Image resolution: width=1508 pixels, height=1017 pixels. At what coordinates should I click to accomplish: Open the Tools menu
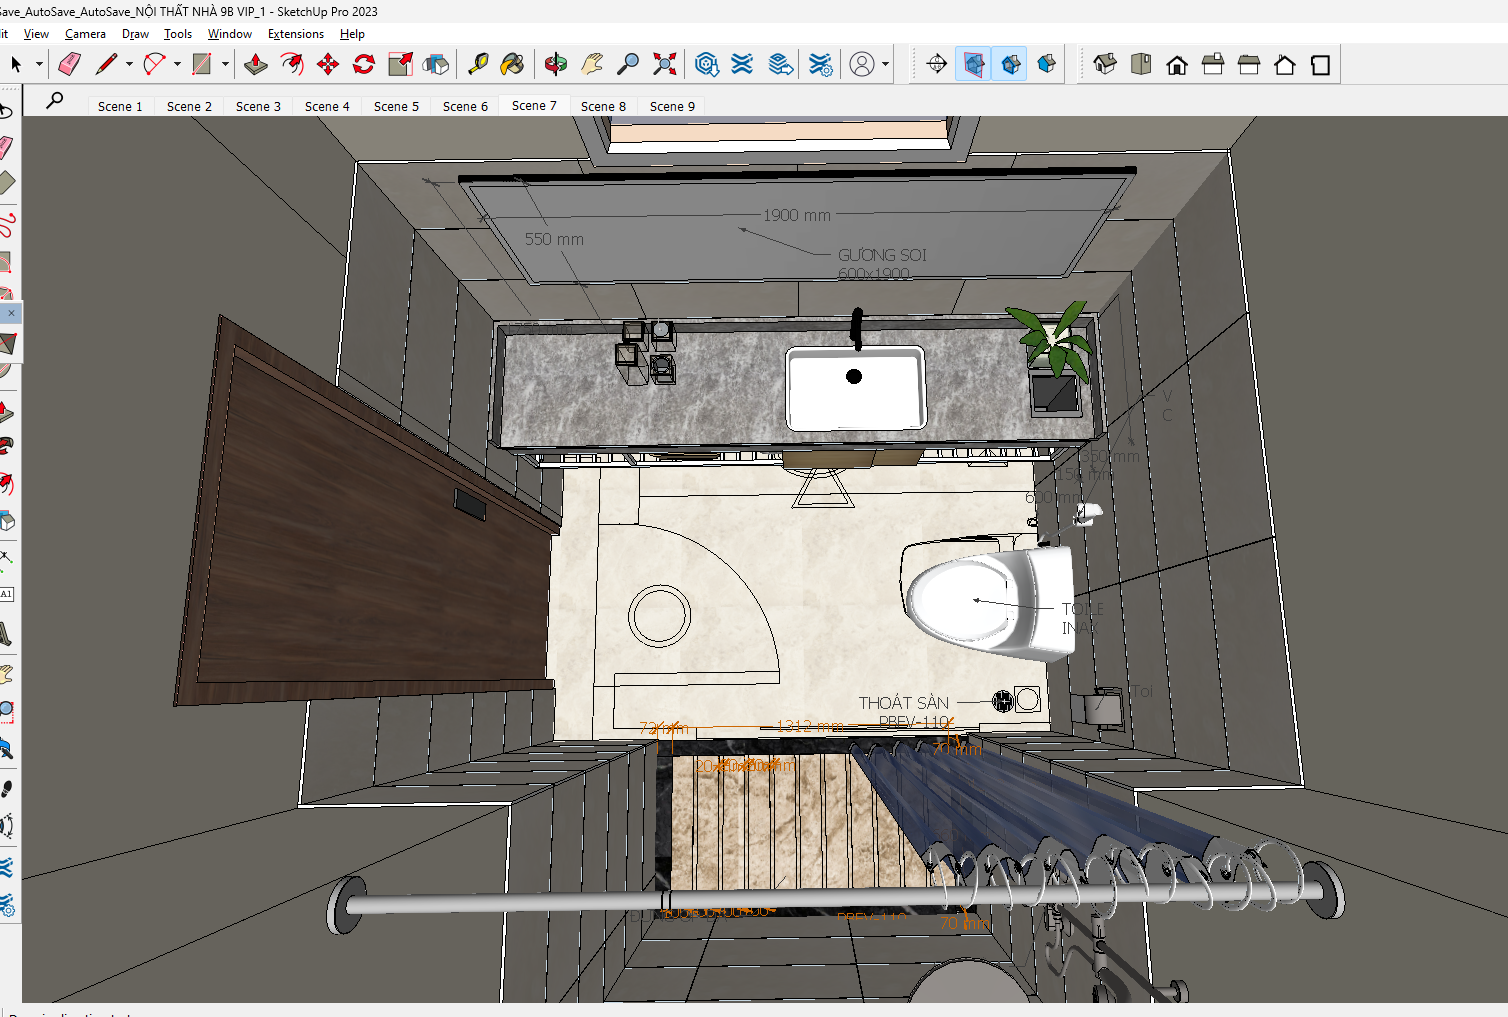178,34
